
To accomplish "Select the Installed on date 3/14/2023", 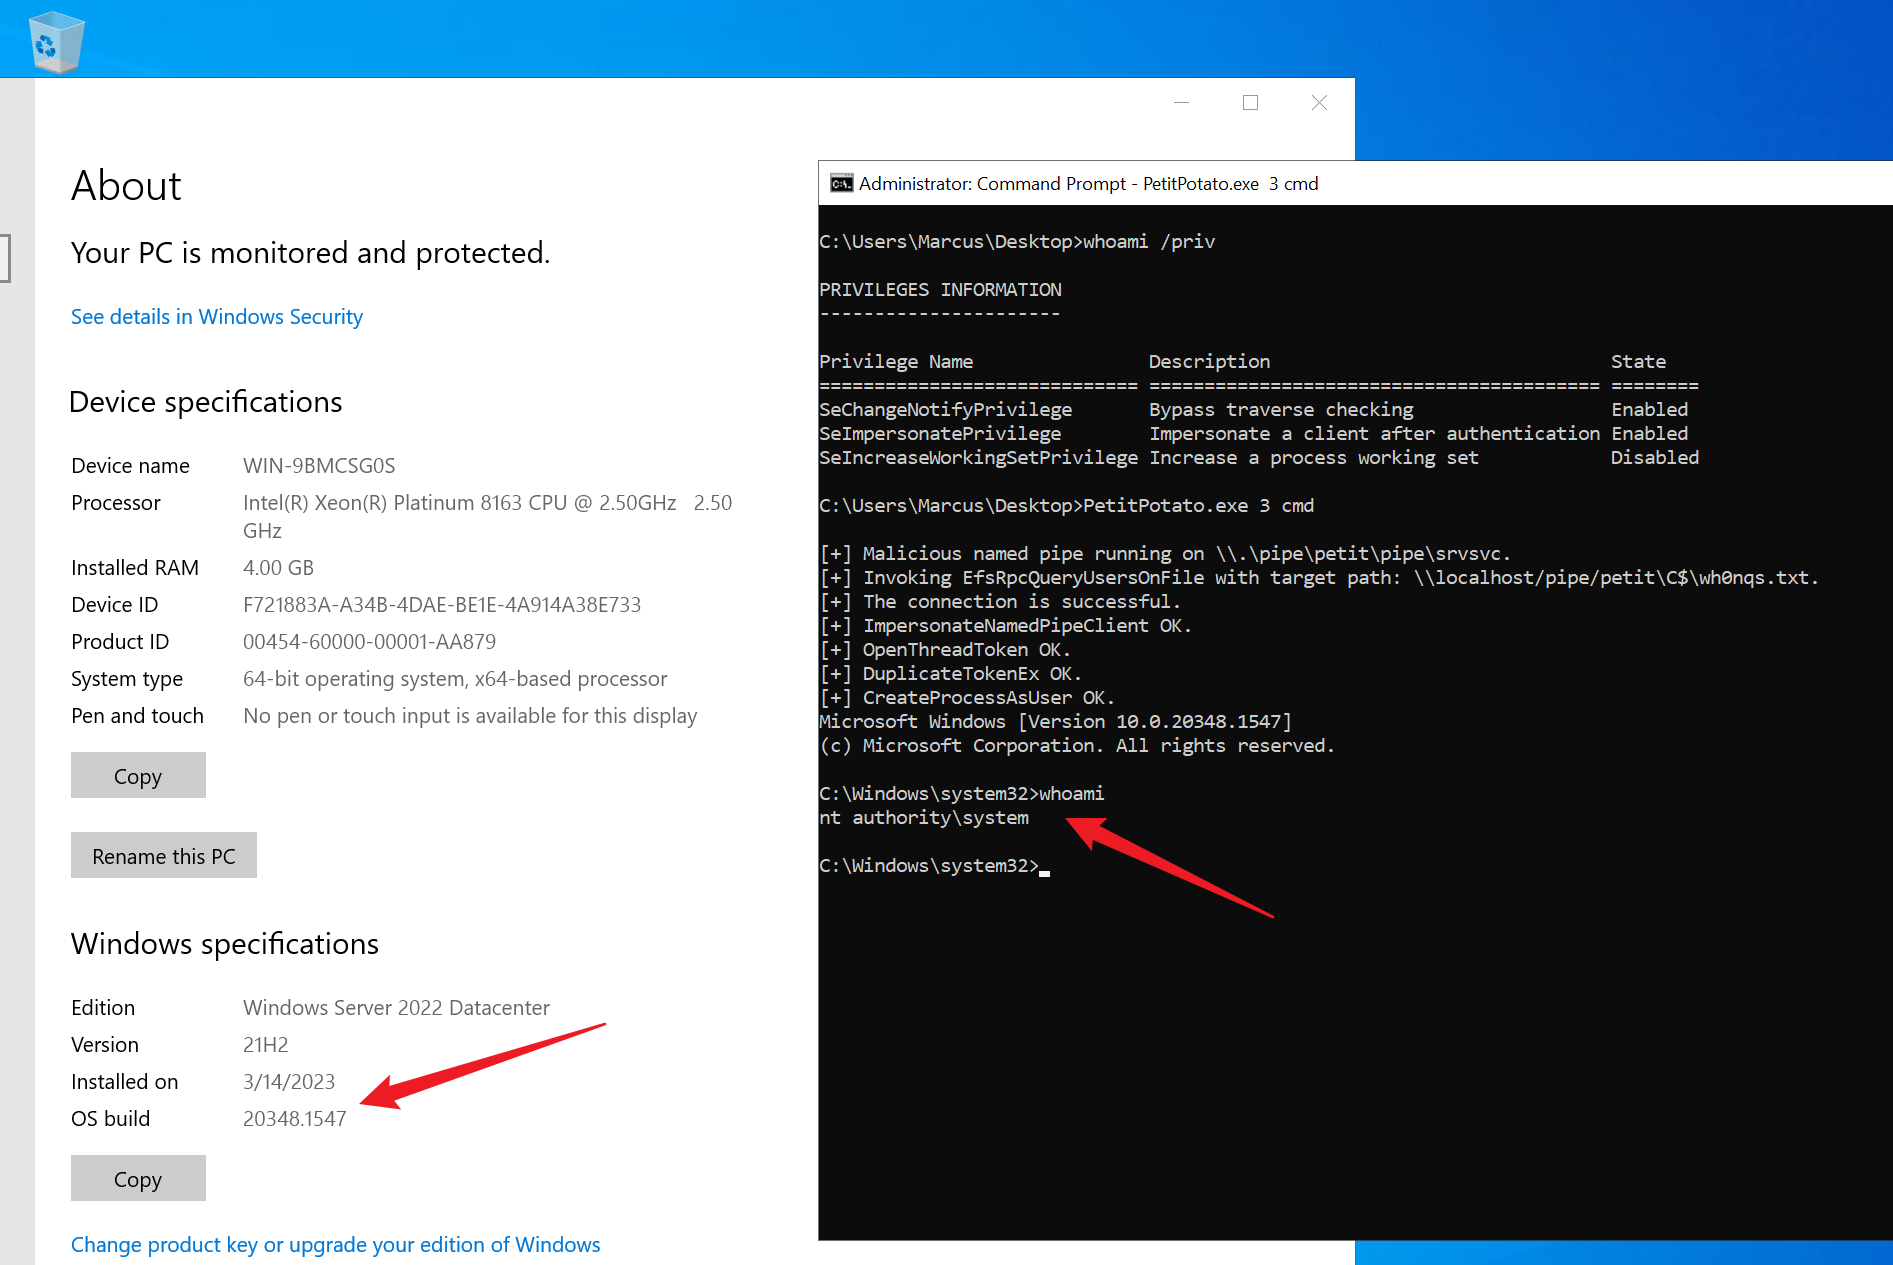I will [x=289, y=1082].
